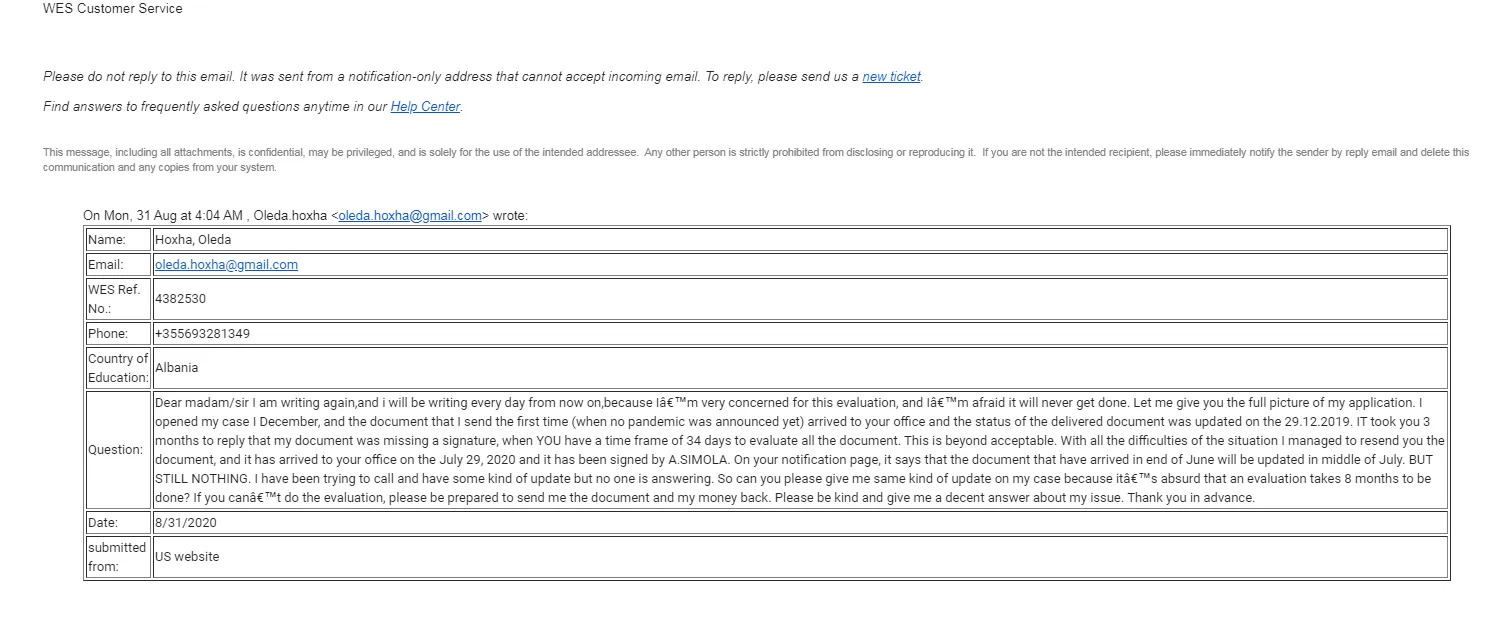Image resolution: width=1505 pixels, height=635 pixels.
Task: Click the "new ticket" link
Action: coord(891,77)
